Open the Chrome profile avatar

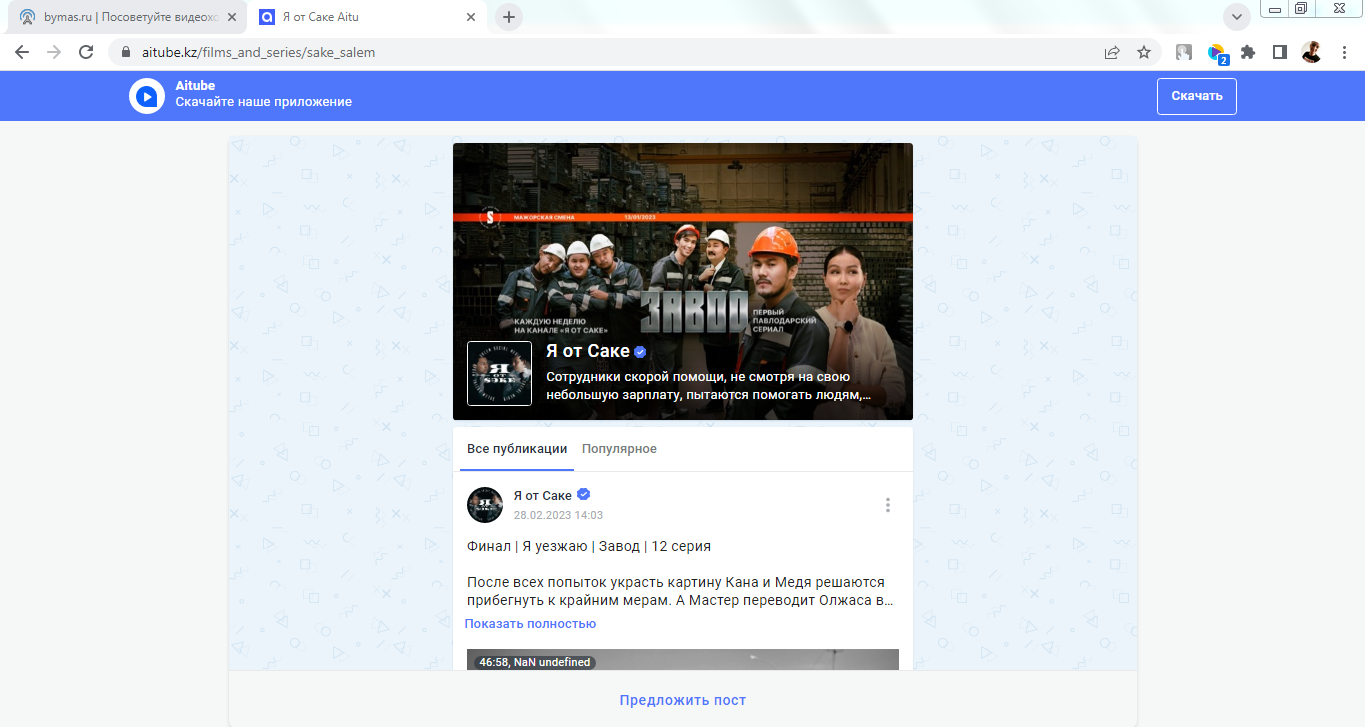(x=1311, y=52)
